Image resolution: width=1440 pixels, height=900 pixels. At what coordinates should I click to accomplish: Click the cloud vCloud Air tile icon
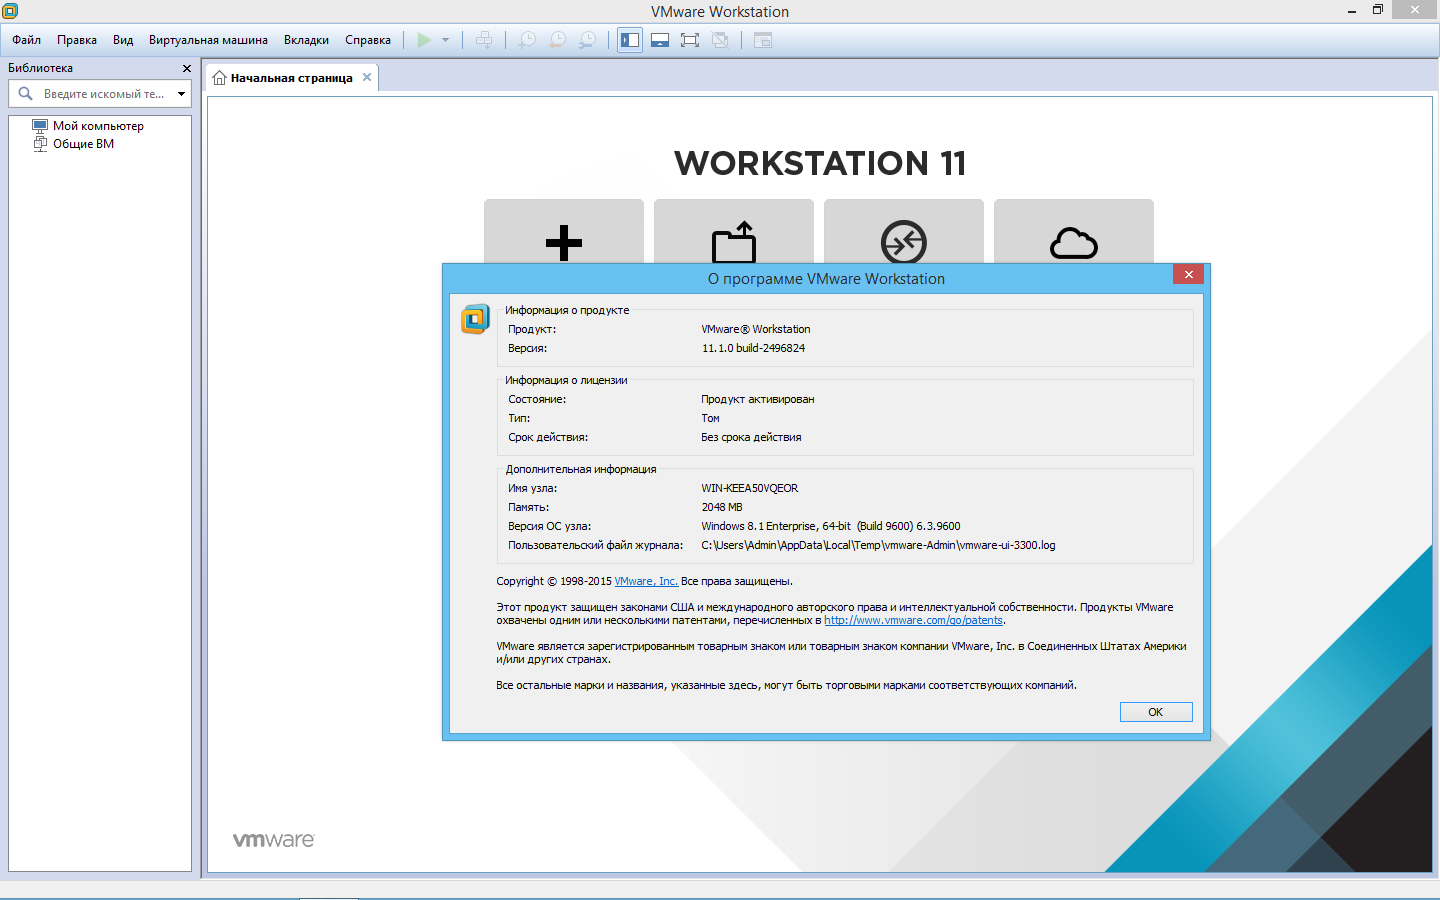[1074, 243]
